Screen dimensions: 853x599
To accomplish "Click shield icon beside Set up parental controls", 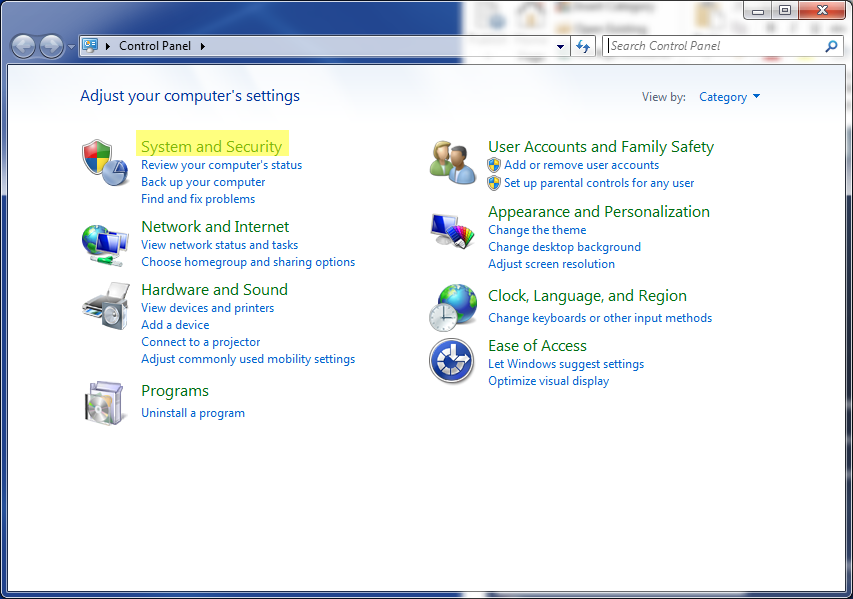I will tap(494, 183).
